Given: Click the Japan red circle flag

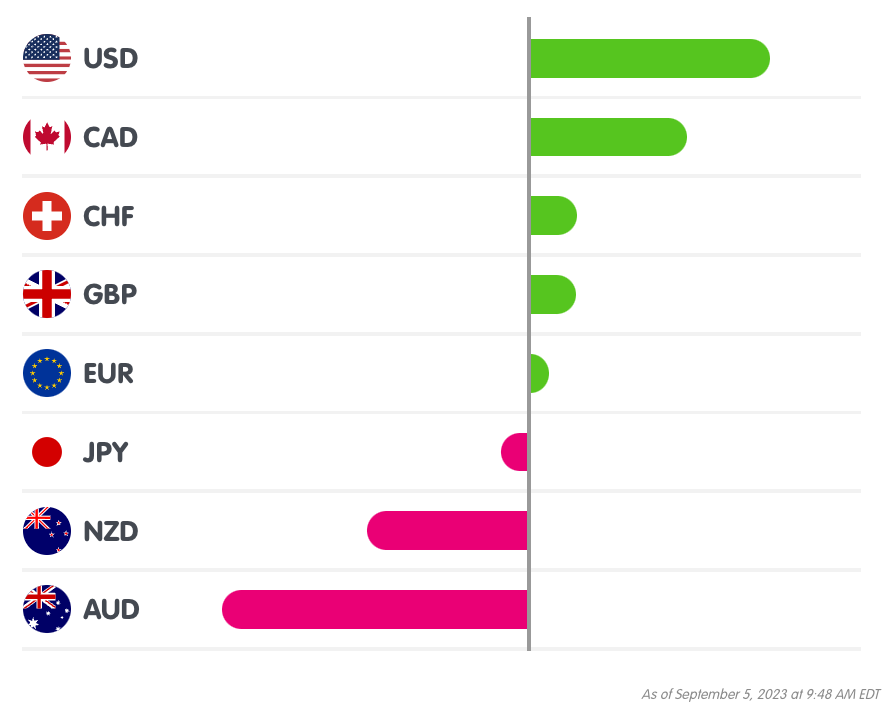Looking at the screenshot, I should click(x=47, y=452).
